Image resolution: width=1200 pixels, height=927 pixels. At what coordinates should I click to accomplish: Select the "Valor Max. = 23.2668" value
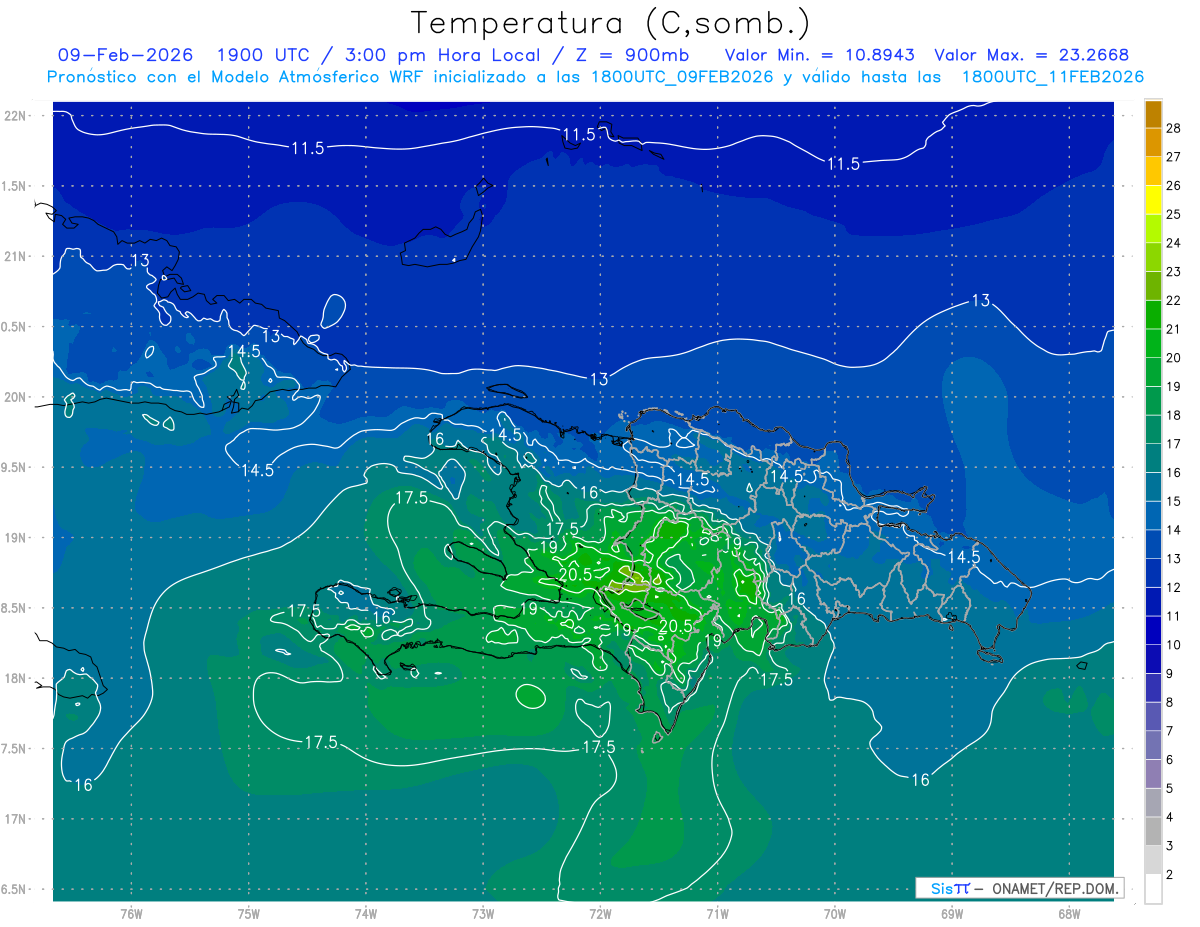point(1032,55)
